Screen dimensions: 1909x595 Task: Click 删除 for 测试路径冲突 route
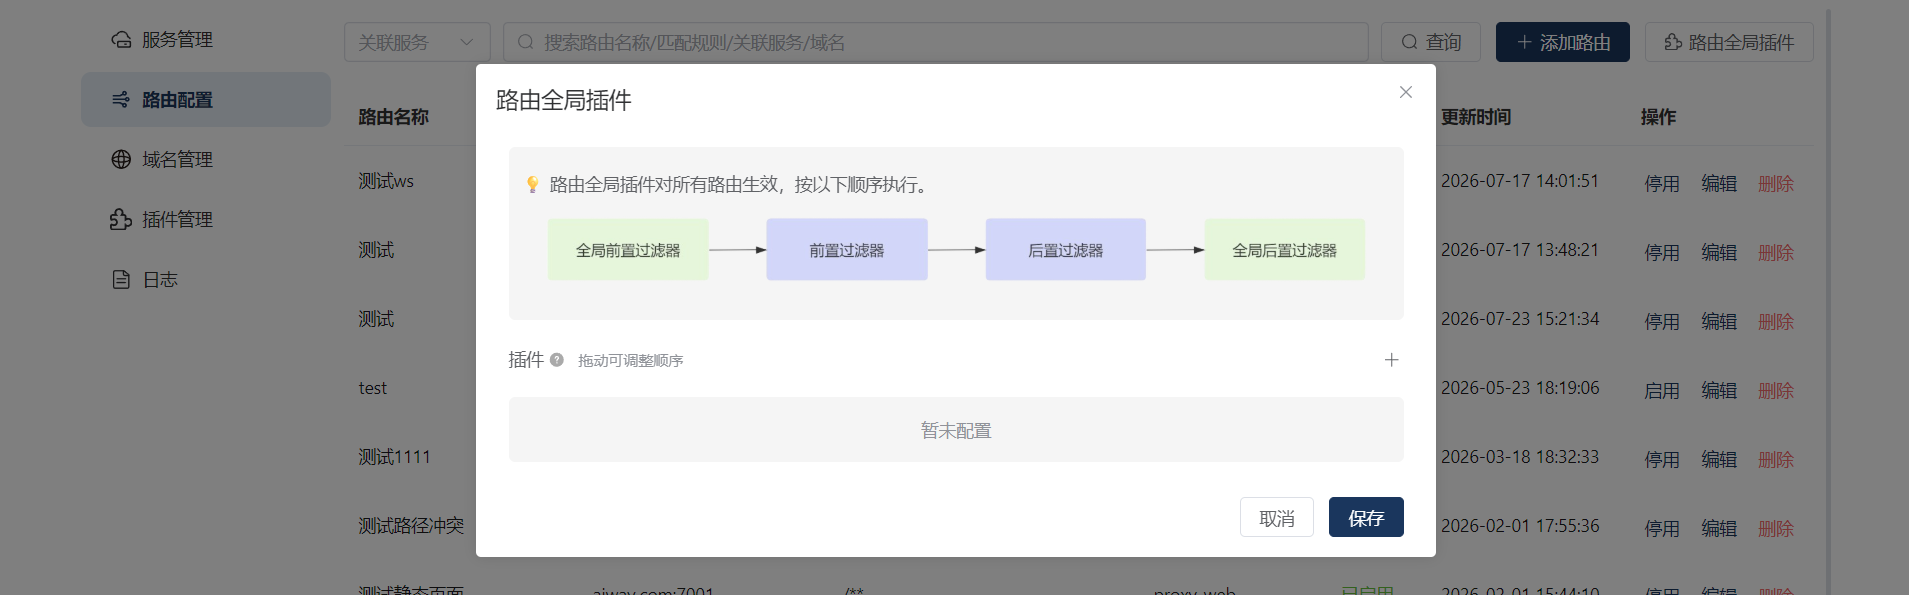1776,529
